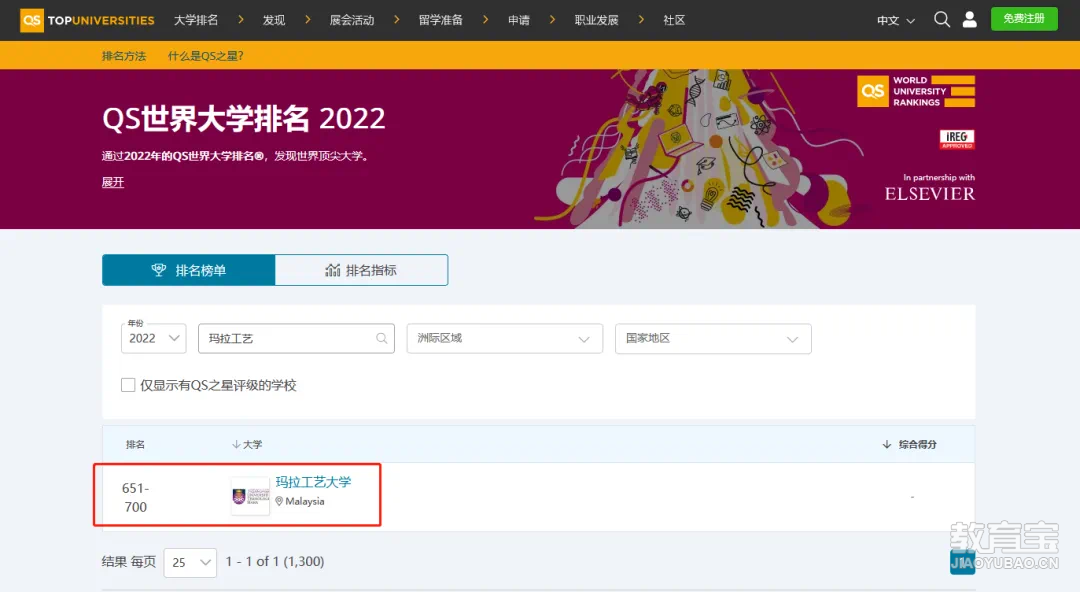1080x592 pixels.
Task: Click the search icon in 玛拉工艺 field
Action: (382, 338)
